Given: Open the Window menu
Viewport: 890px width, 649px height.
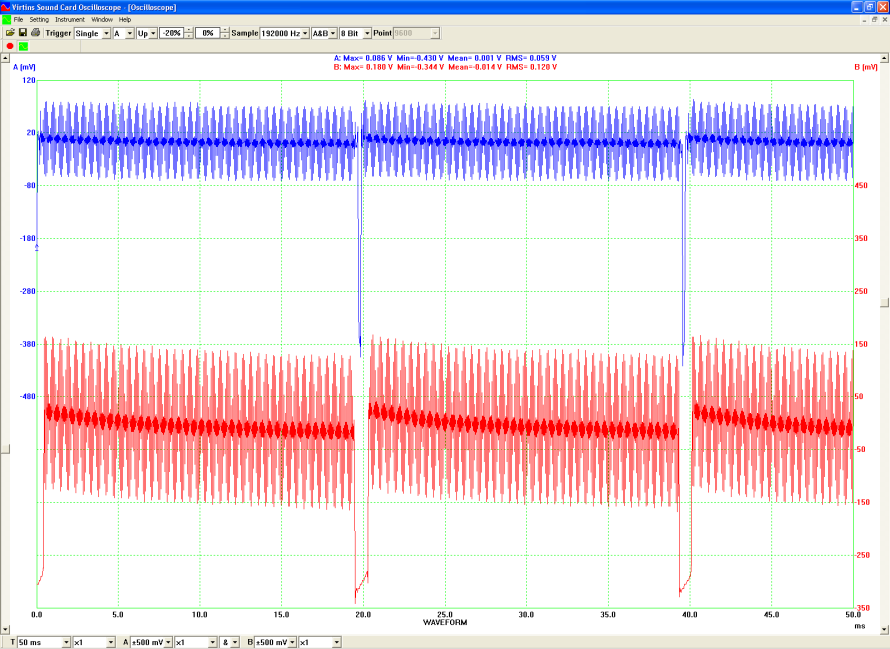Looking at the screenshot, I should 102,19.
